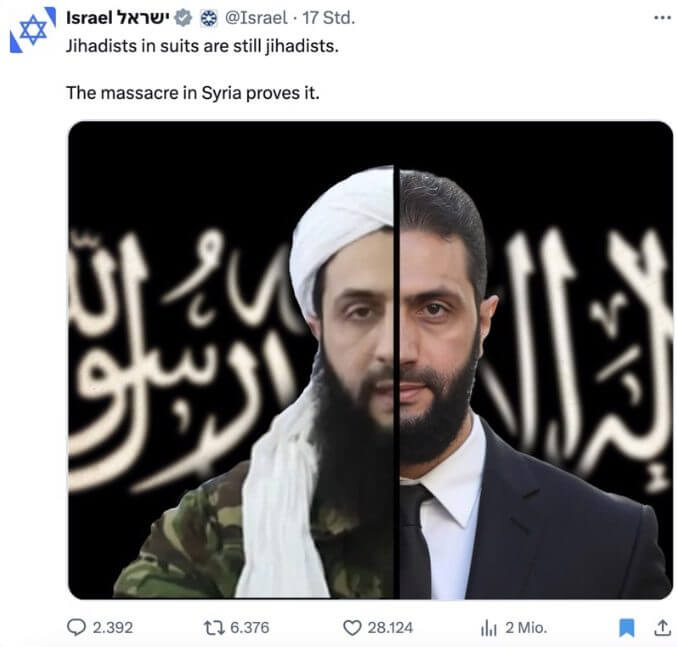Open the Israel account profile avatar
This screenshot has height=647, width=677.
click(x=33, y=30)
